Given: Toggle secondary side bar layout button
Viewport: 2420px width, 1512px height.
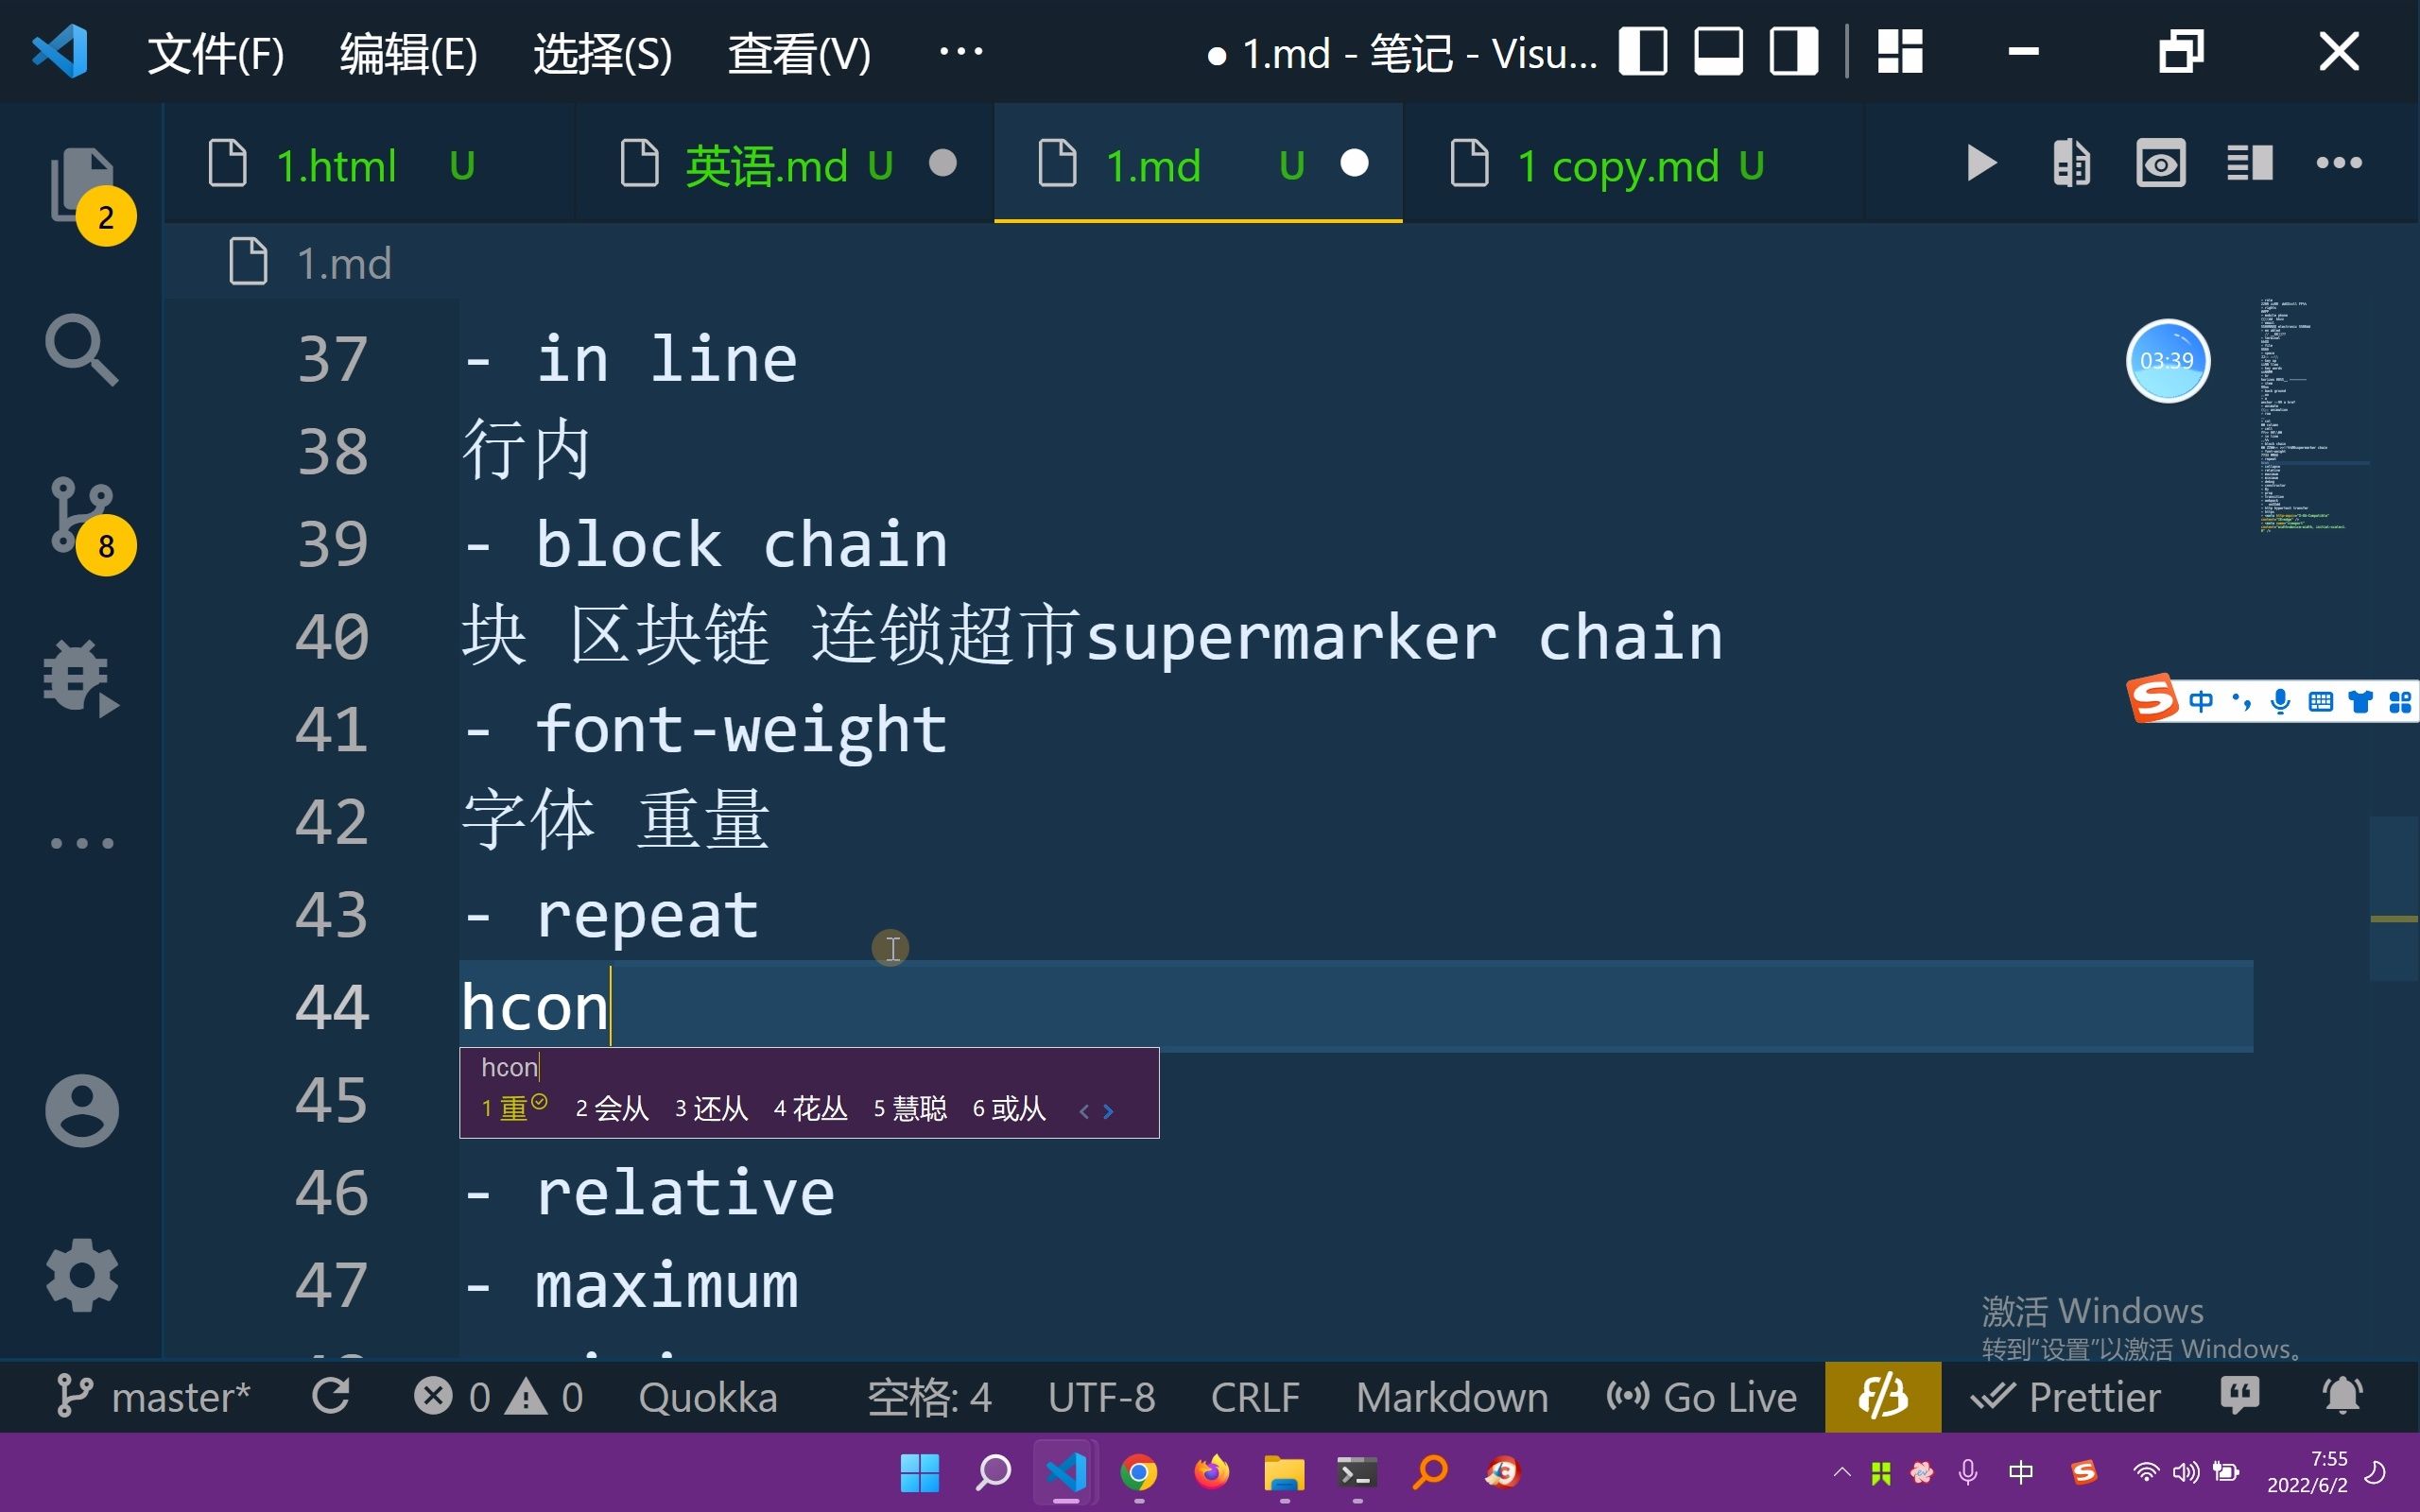Looking at the screenshot, I should [x=1794, y=51].
